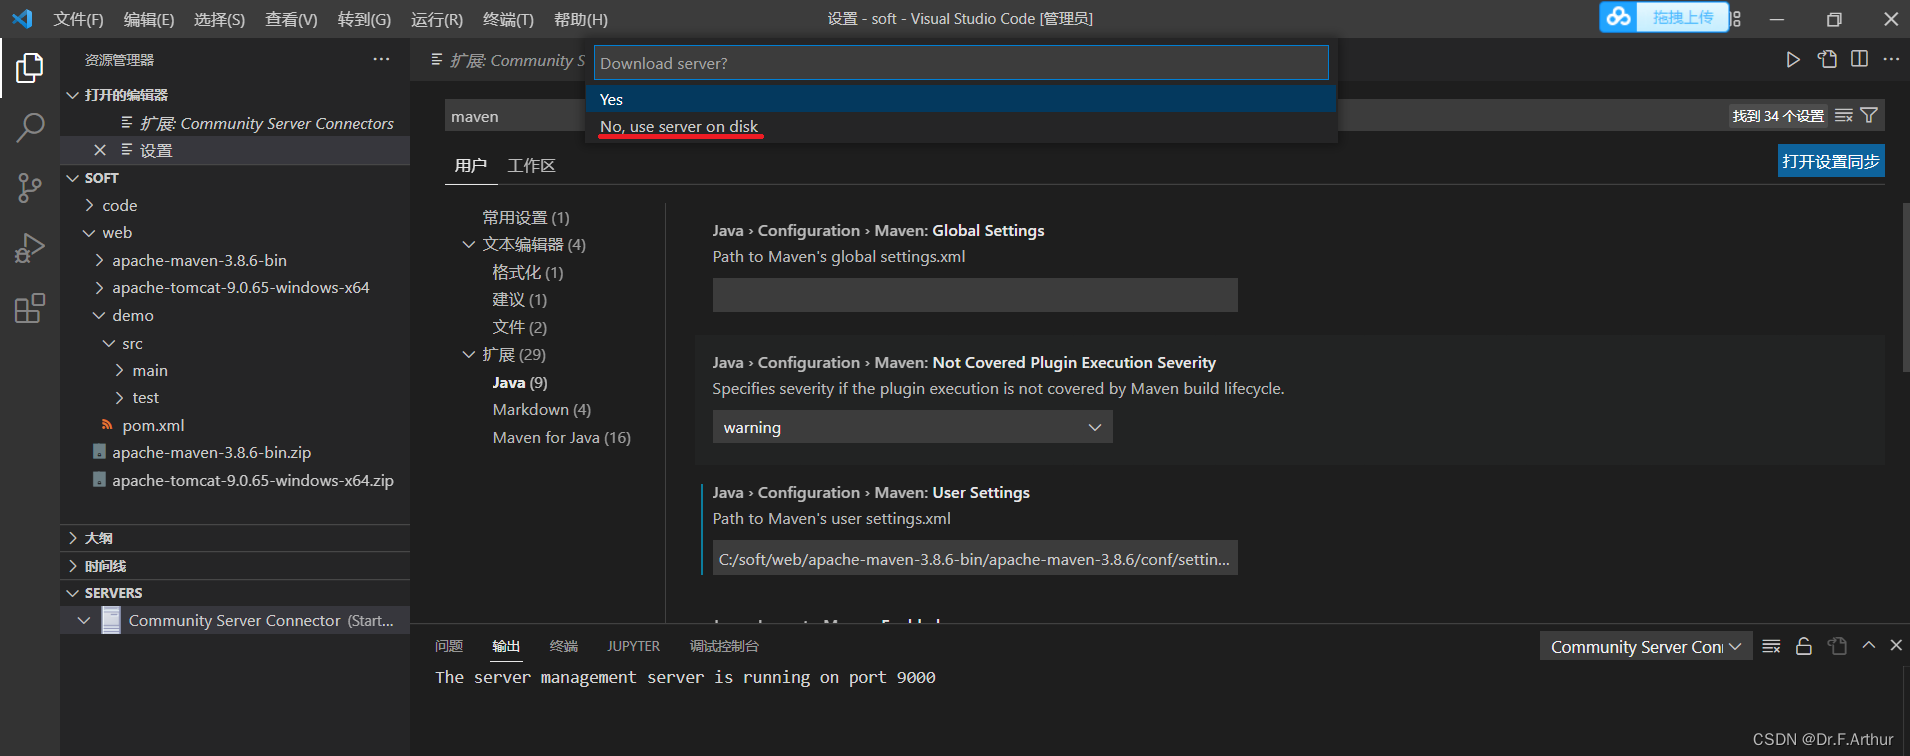The width and height of the screenshot is (1910, 756).
Task: Open the Explorer view in activity bar
Action: point(29,68)
